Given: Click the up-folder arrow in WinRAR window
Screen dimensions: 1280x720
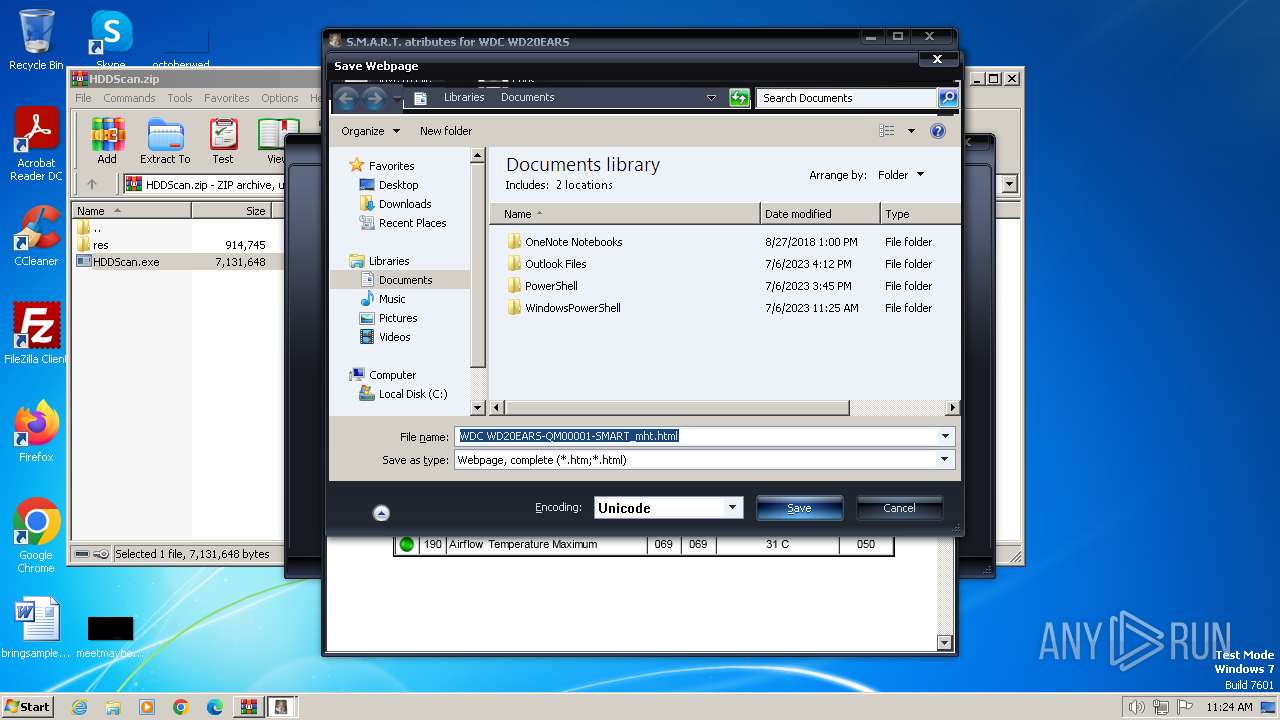Looking at the screenshot, I should (92, 184).
